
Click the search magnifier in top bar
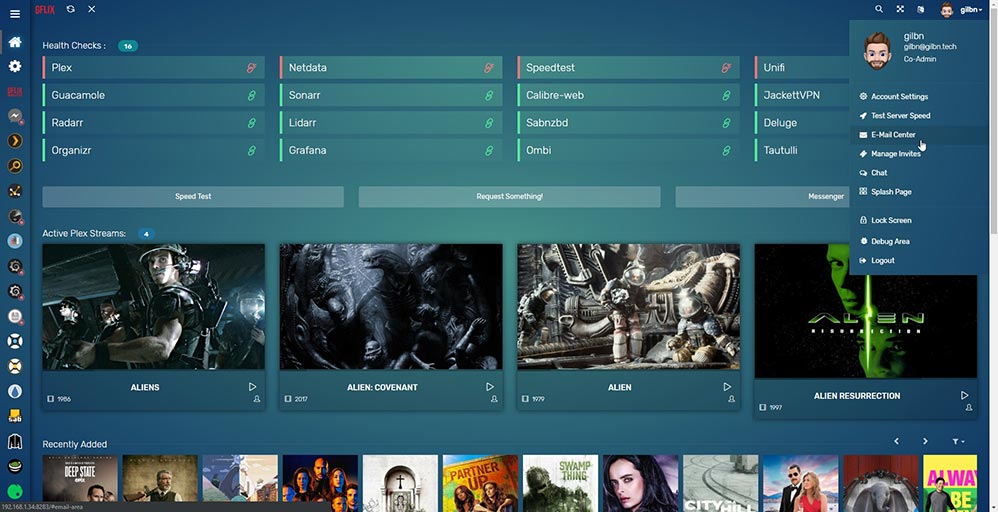[879, 9]
